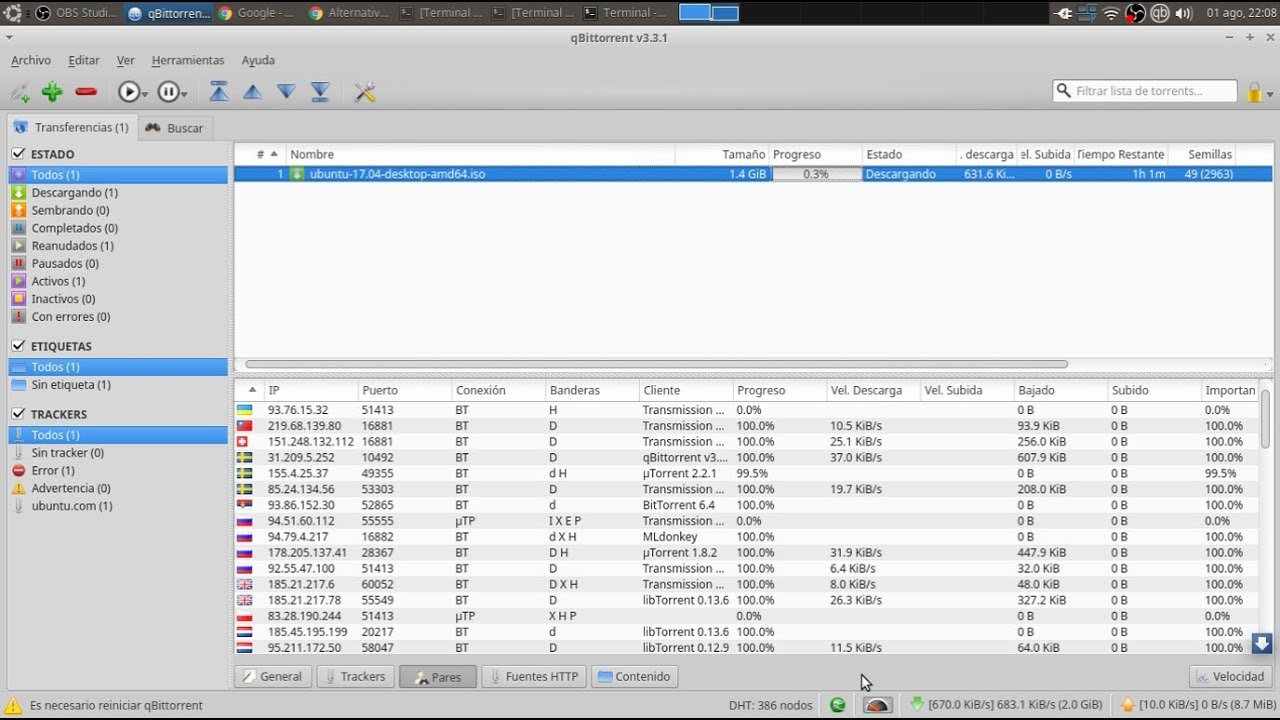
Task: Select Error (1) tracker filter
Action: tap(118, 470)
